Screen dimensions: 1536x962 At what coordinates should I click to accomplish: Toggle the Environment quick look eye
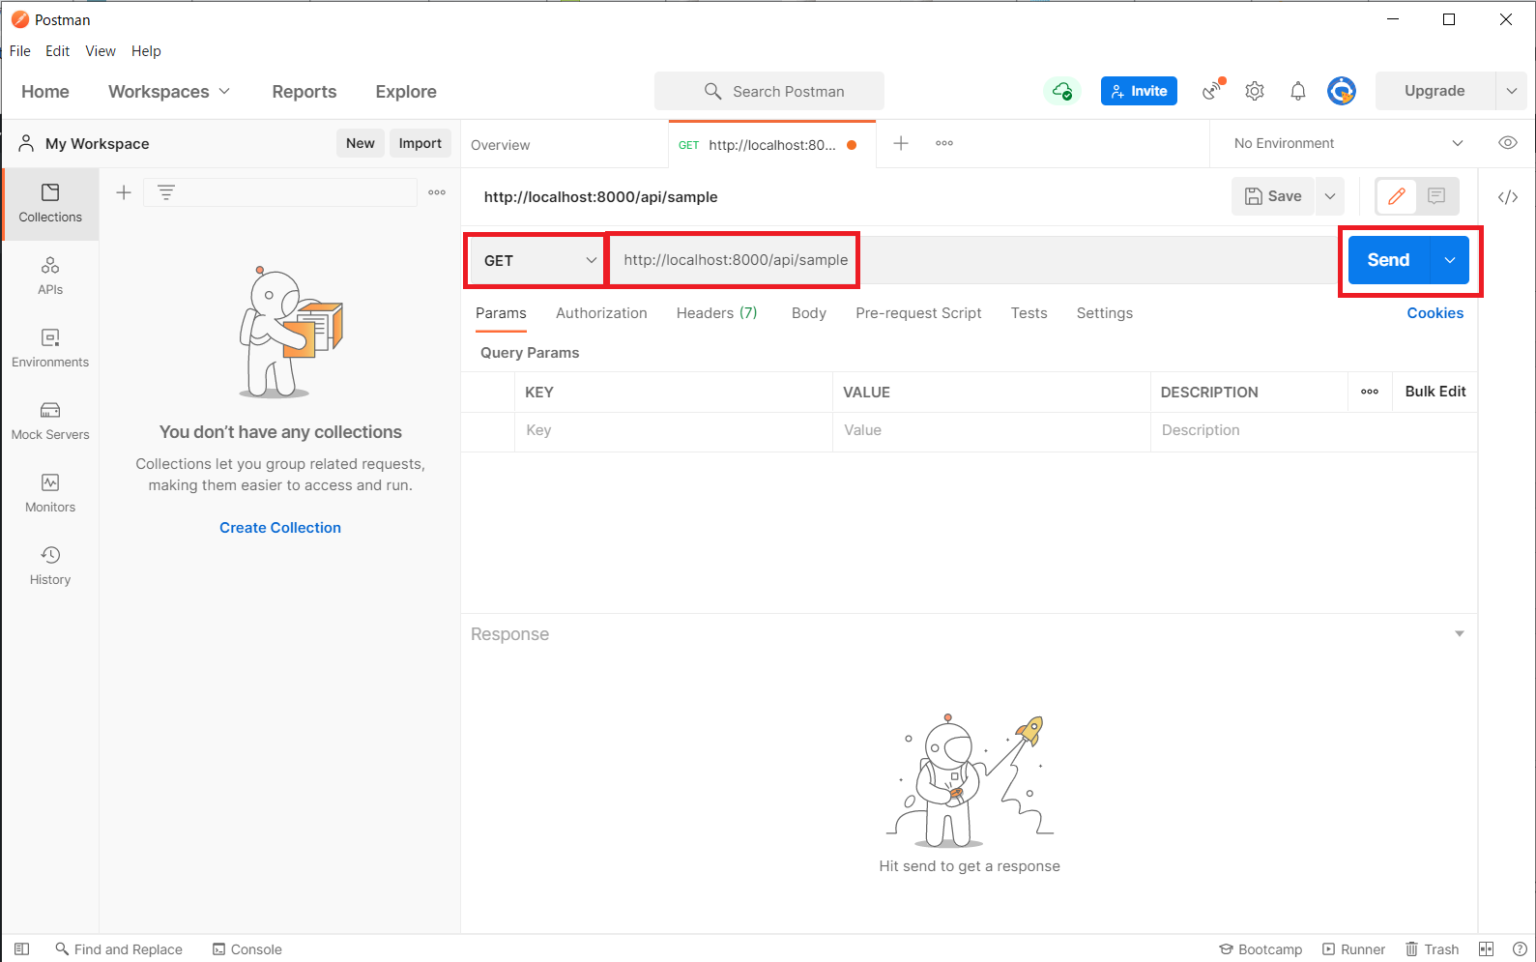click(x=1507, y=142)
